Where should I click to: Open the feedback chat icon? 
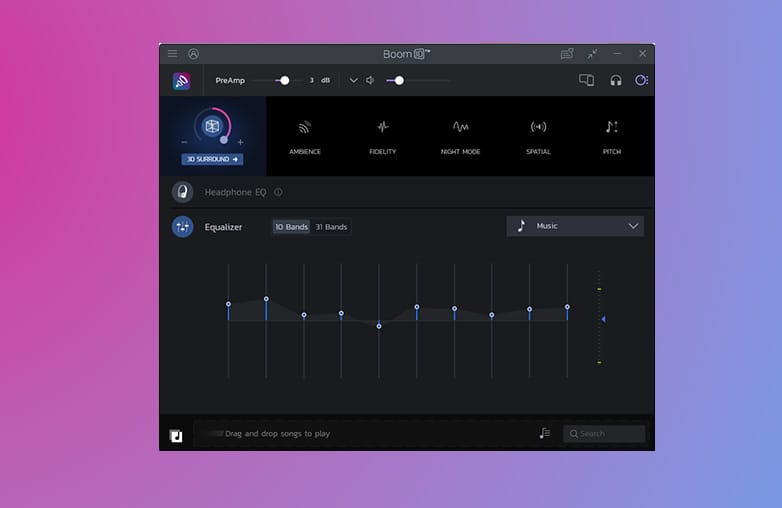point(567,54)
